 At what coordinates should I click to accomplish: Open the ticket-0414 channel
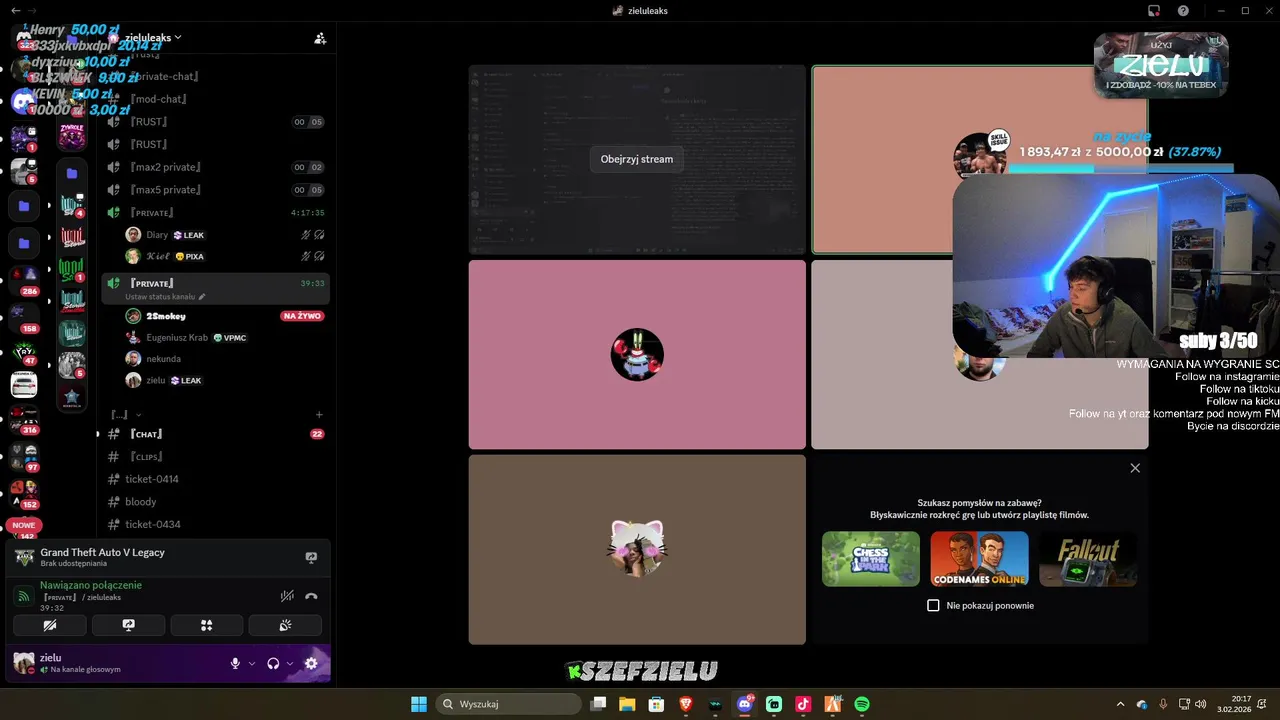click(x=215, y=479)
